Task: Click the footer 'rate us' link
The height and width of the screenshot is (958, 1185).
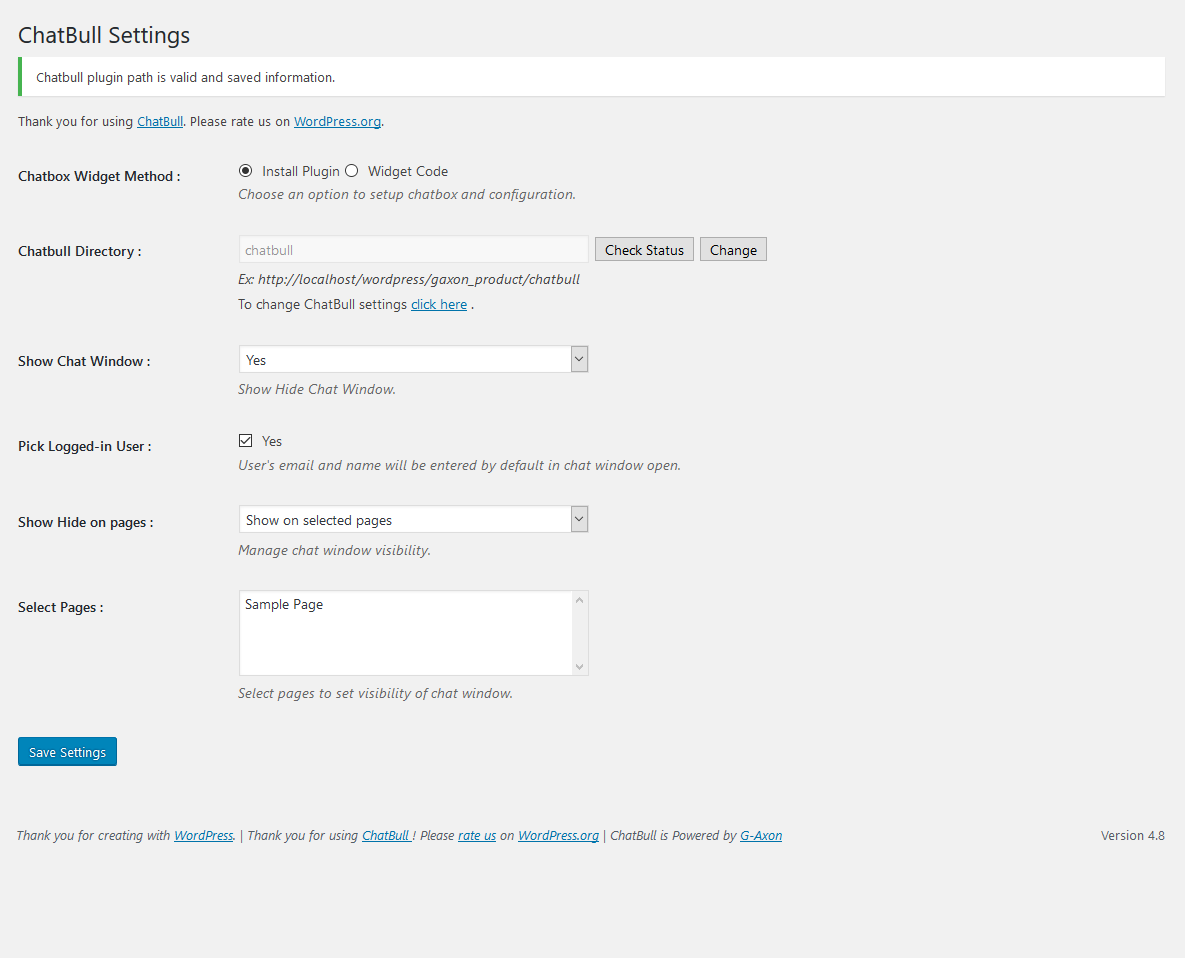Action: [477, 836]
